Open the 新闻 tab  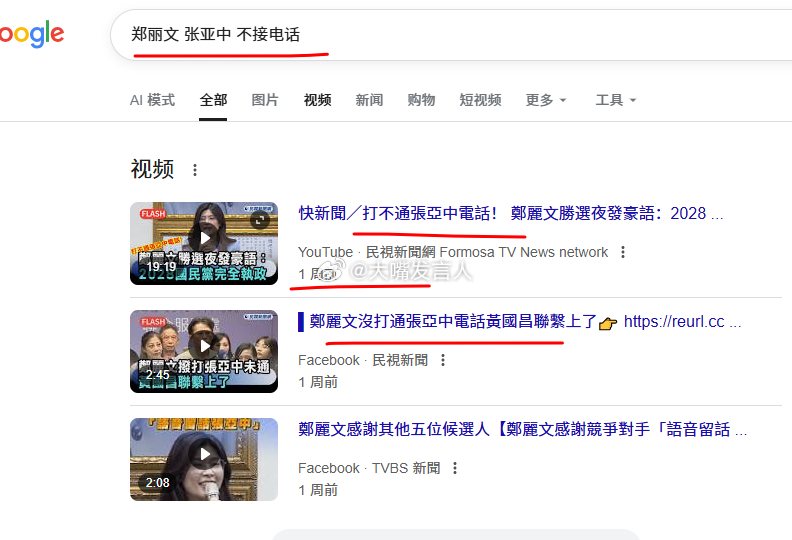point(369,100)
